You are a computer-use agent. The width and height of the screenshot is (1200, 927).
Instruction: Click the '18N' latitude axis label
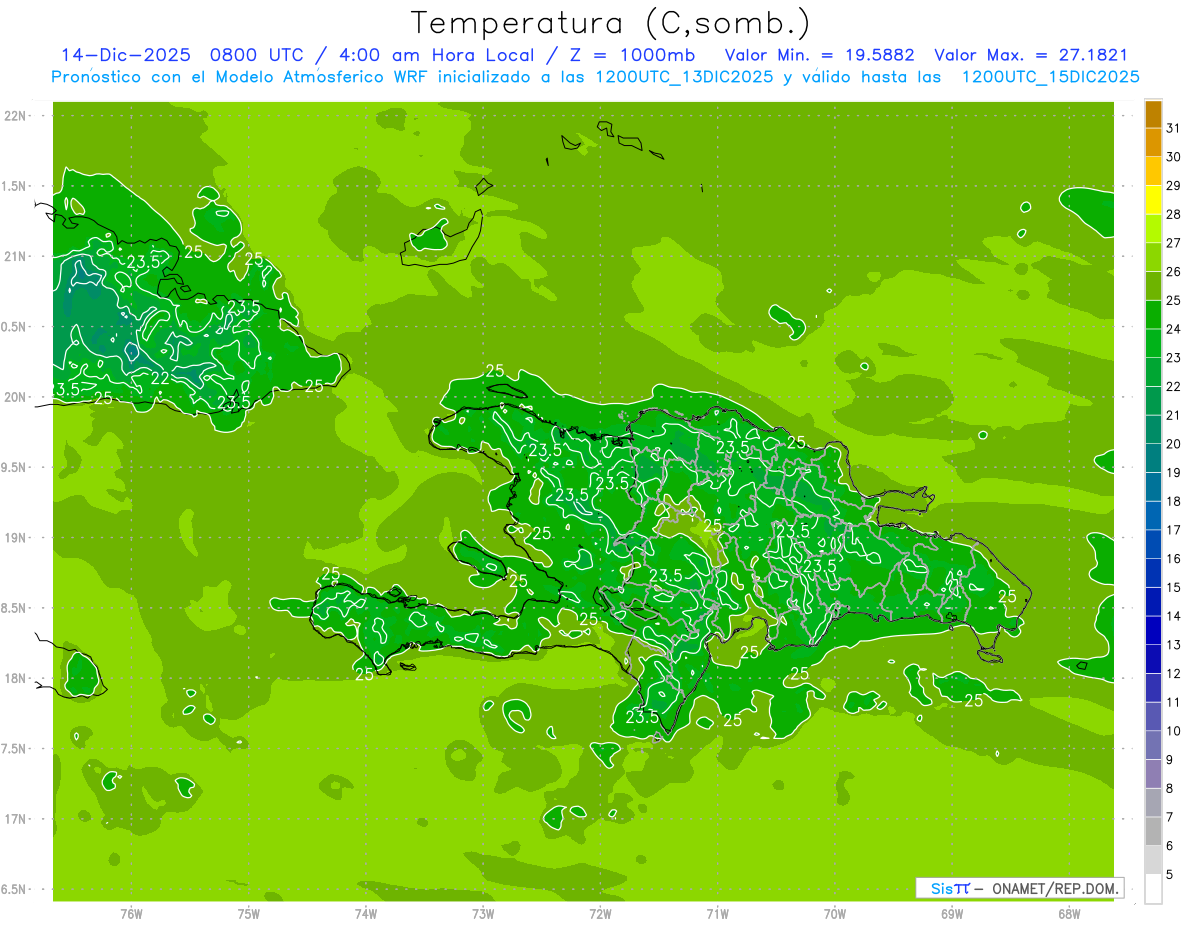click(x=15, y=678)
